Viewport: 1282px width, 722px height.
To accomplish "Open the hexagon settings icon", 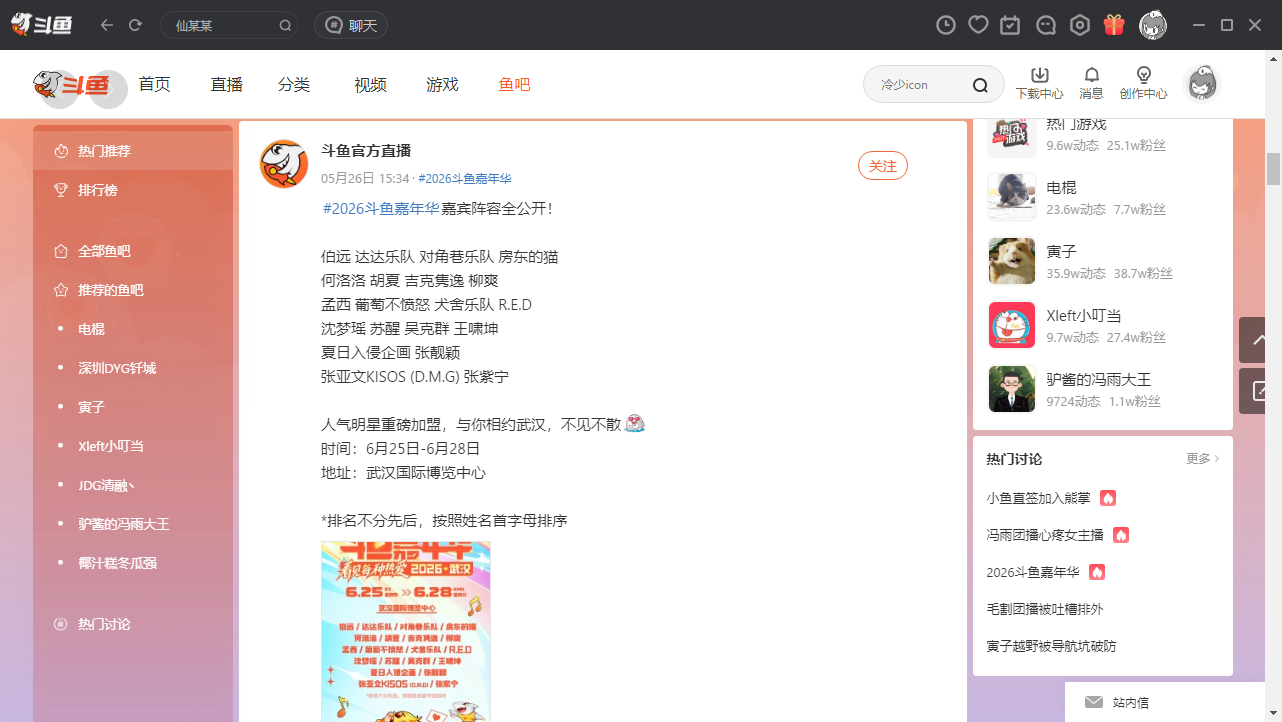I will (x=1080, y=25).
